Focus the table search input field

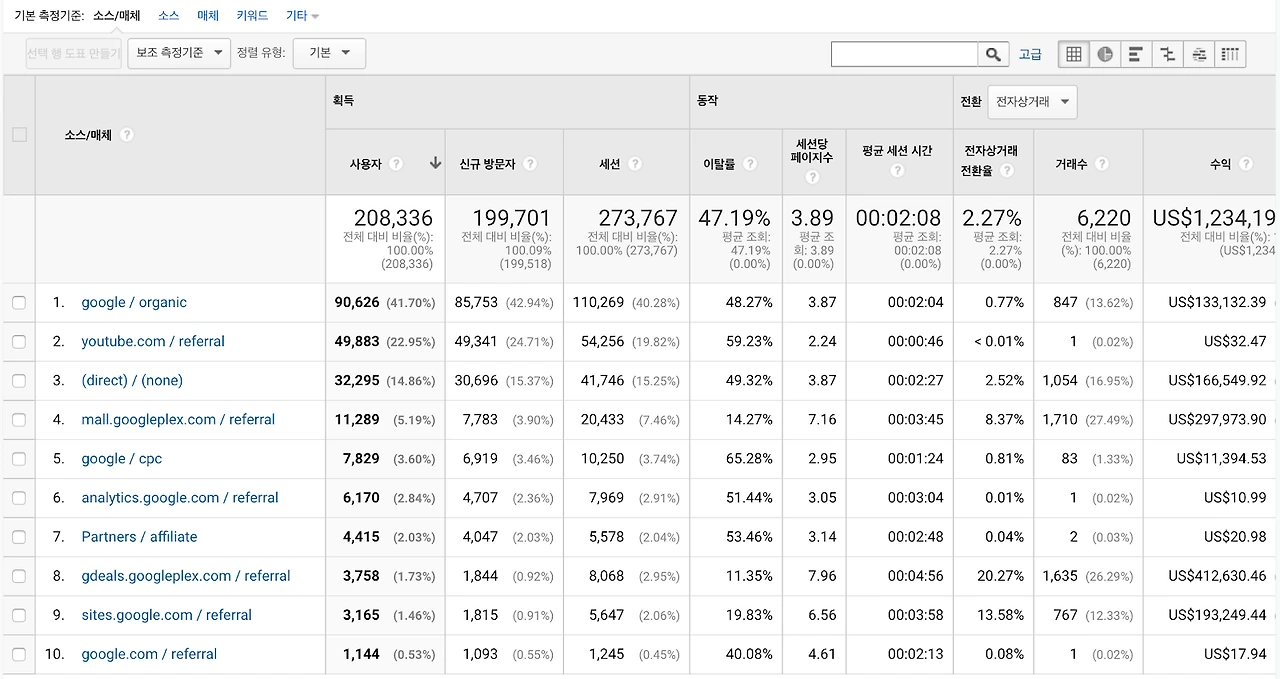pyautogui.click(x=904, y=54)
